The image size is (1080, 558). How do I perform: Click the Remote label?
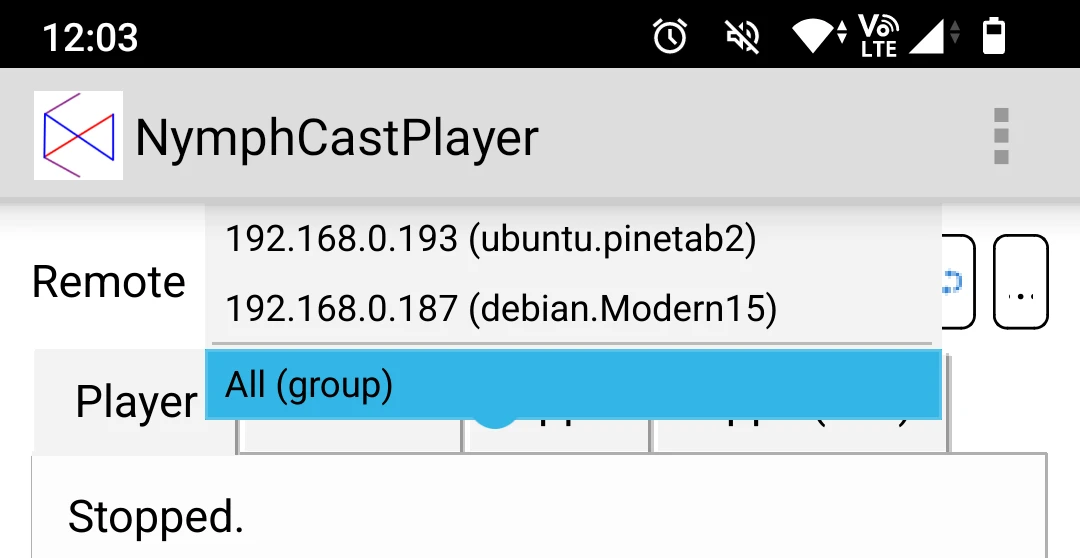[x=109, y=283]
